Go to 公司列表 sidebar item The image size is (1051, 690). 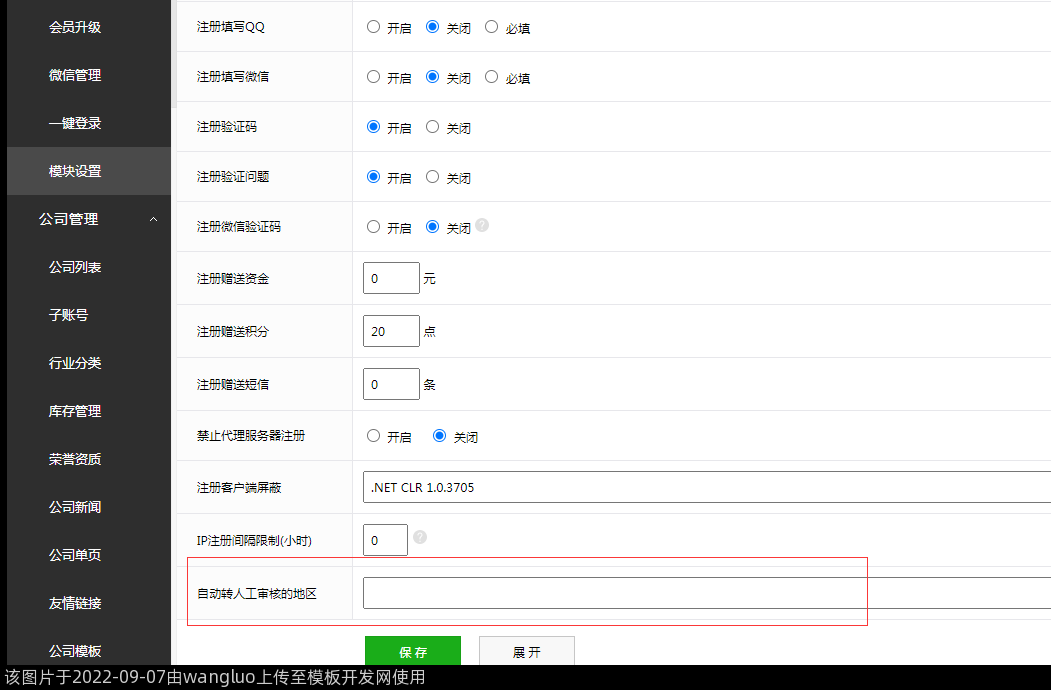(x=75, y=267)
